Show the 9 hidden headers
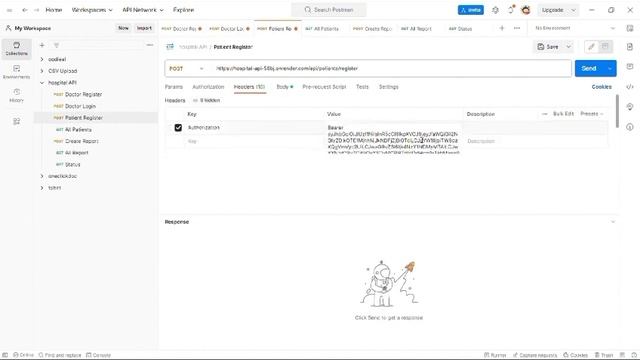The height and width of the screenshot is (360, 640). coord(207,100)
